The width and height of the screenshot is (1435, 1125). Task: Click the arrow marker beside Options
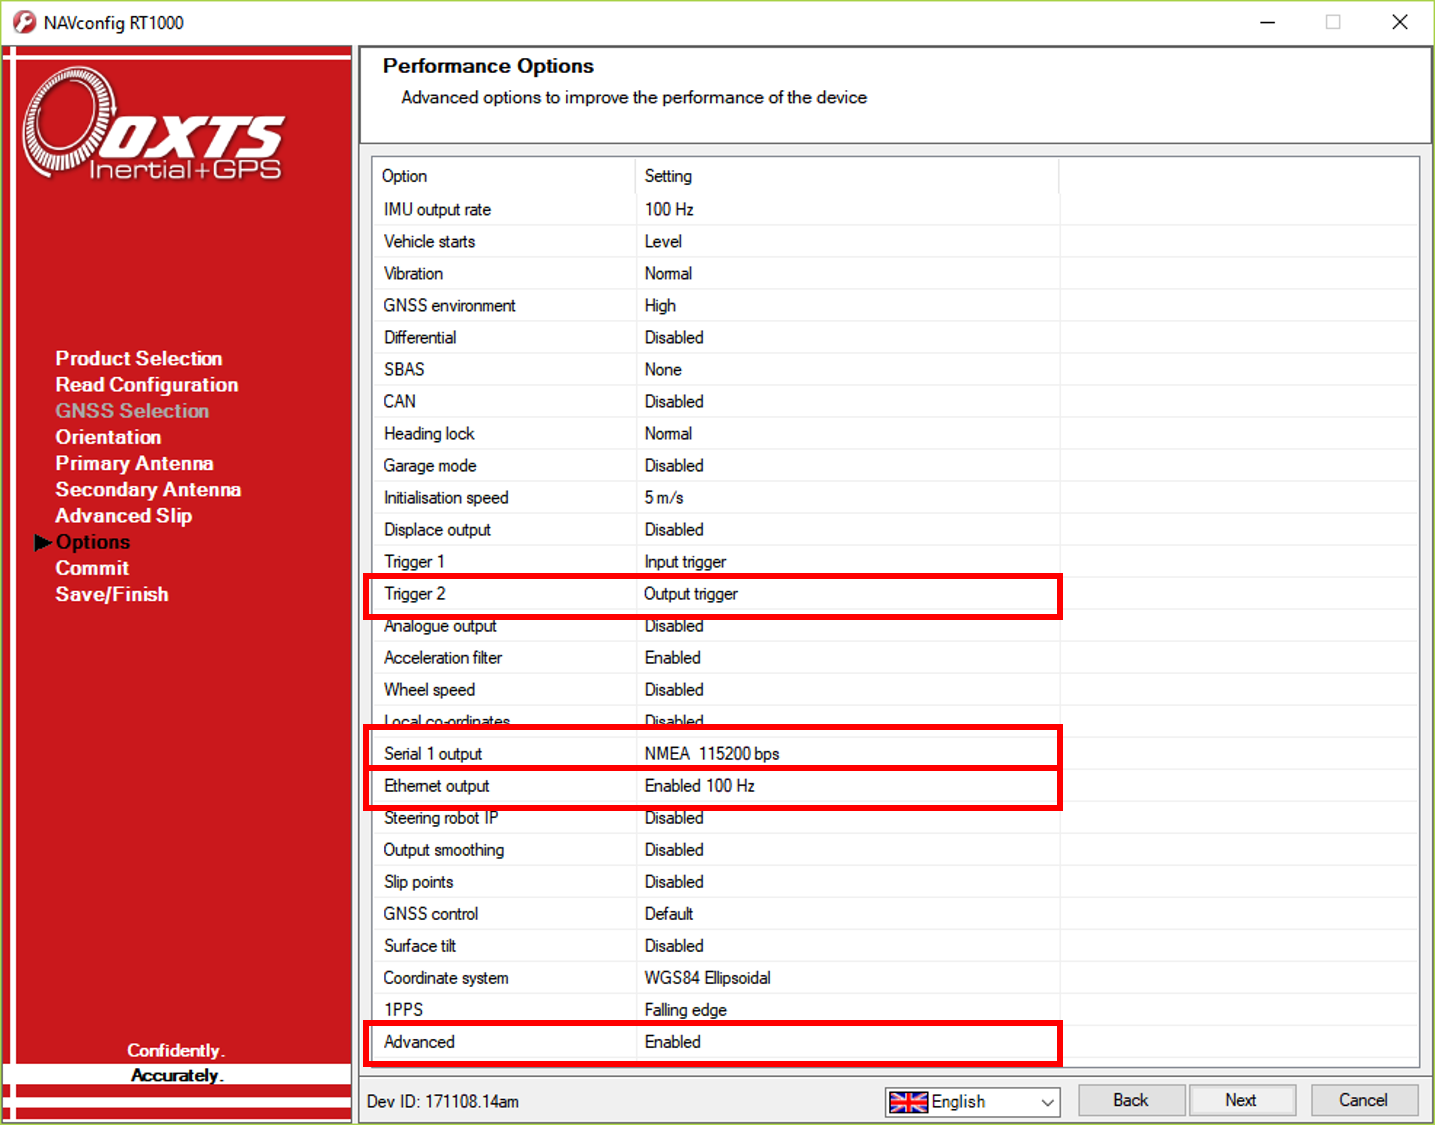(42, 542)
